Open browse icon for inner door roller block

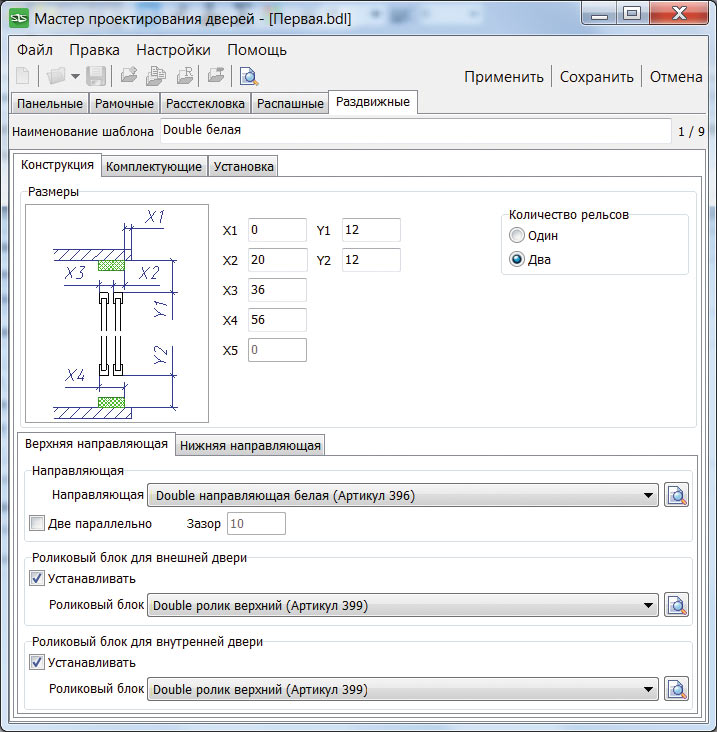(677, 689)
